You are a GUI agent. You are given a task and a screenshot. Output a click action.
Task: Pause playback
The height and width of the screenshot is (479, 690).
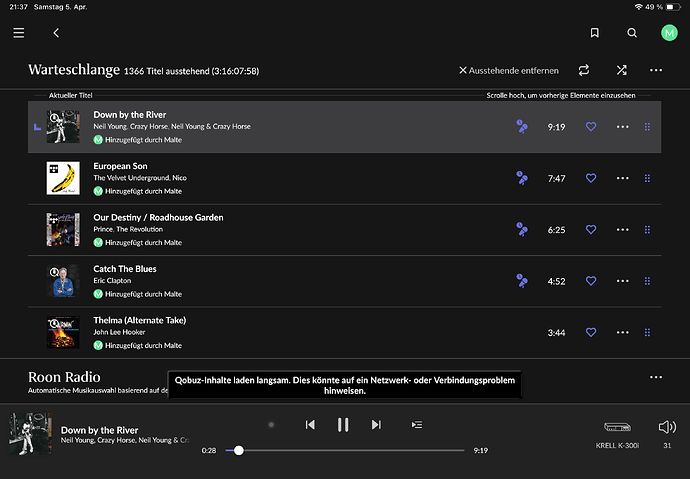[343, 425]
